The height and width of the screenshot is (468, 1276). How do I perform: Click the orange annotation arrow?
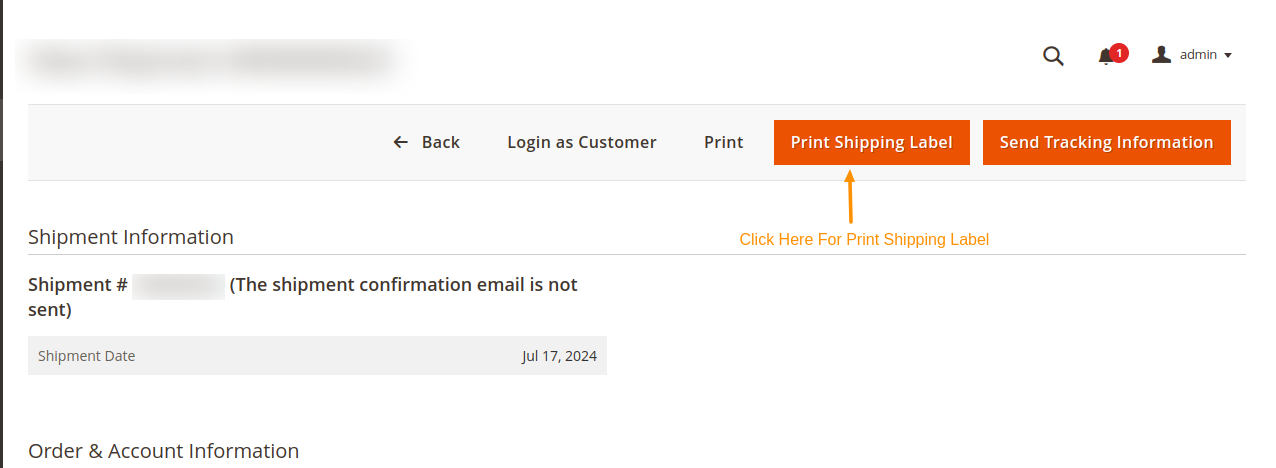pyautogui.click(x=850, y=197)
